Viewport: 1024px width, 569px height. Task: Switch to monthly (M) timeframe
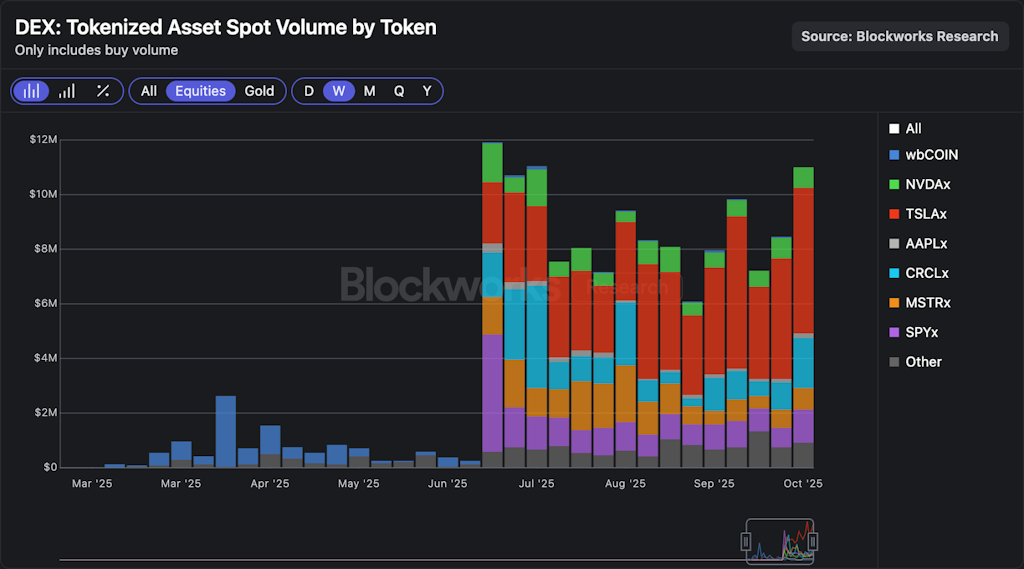369,91
